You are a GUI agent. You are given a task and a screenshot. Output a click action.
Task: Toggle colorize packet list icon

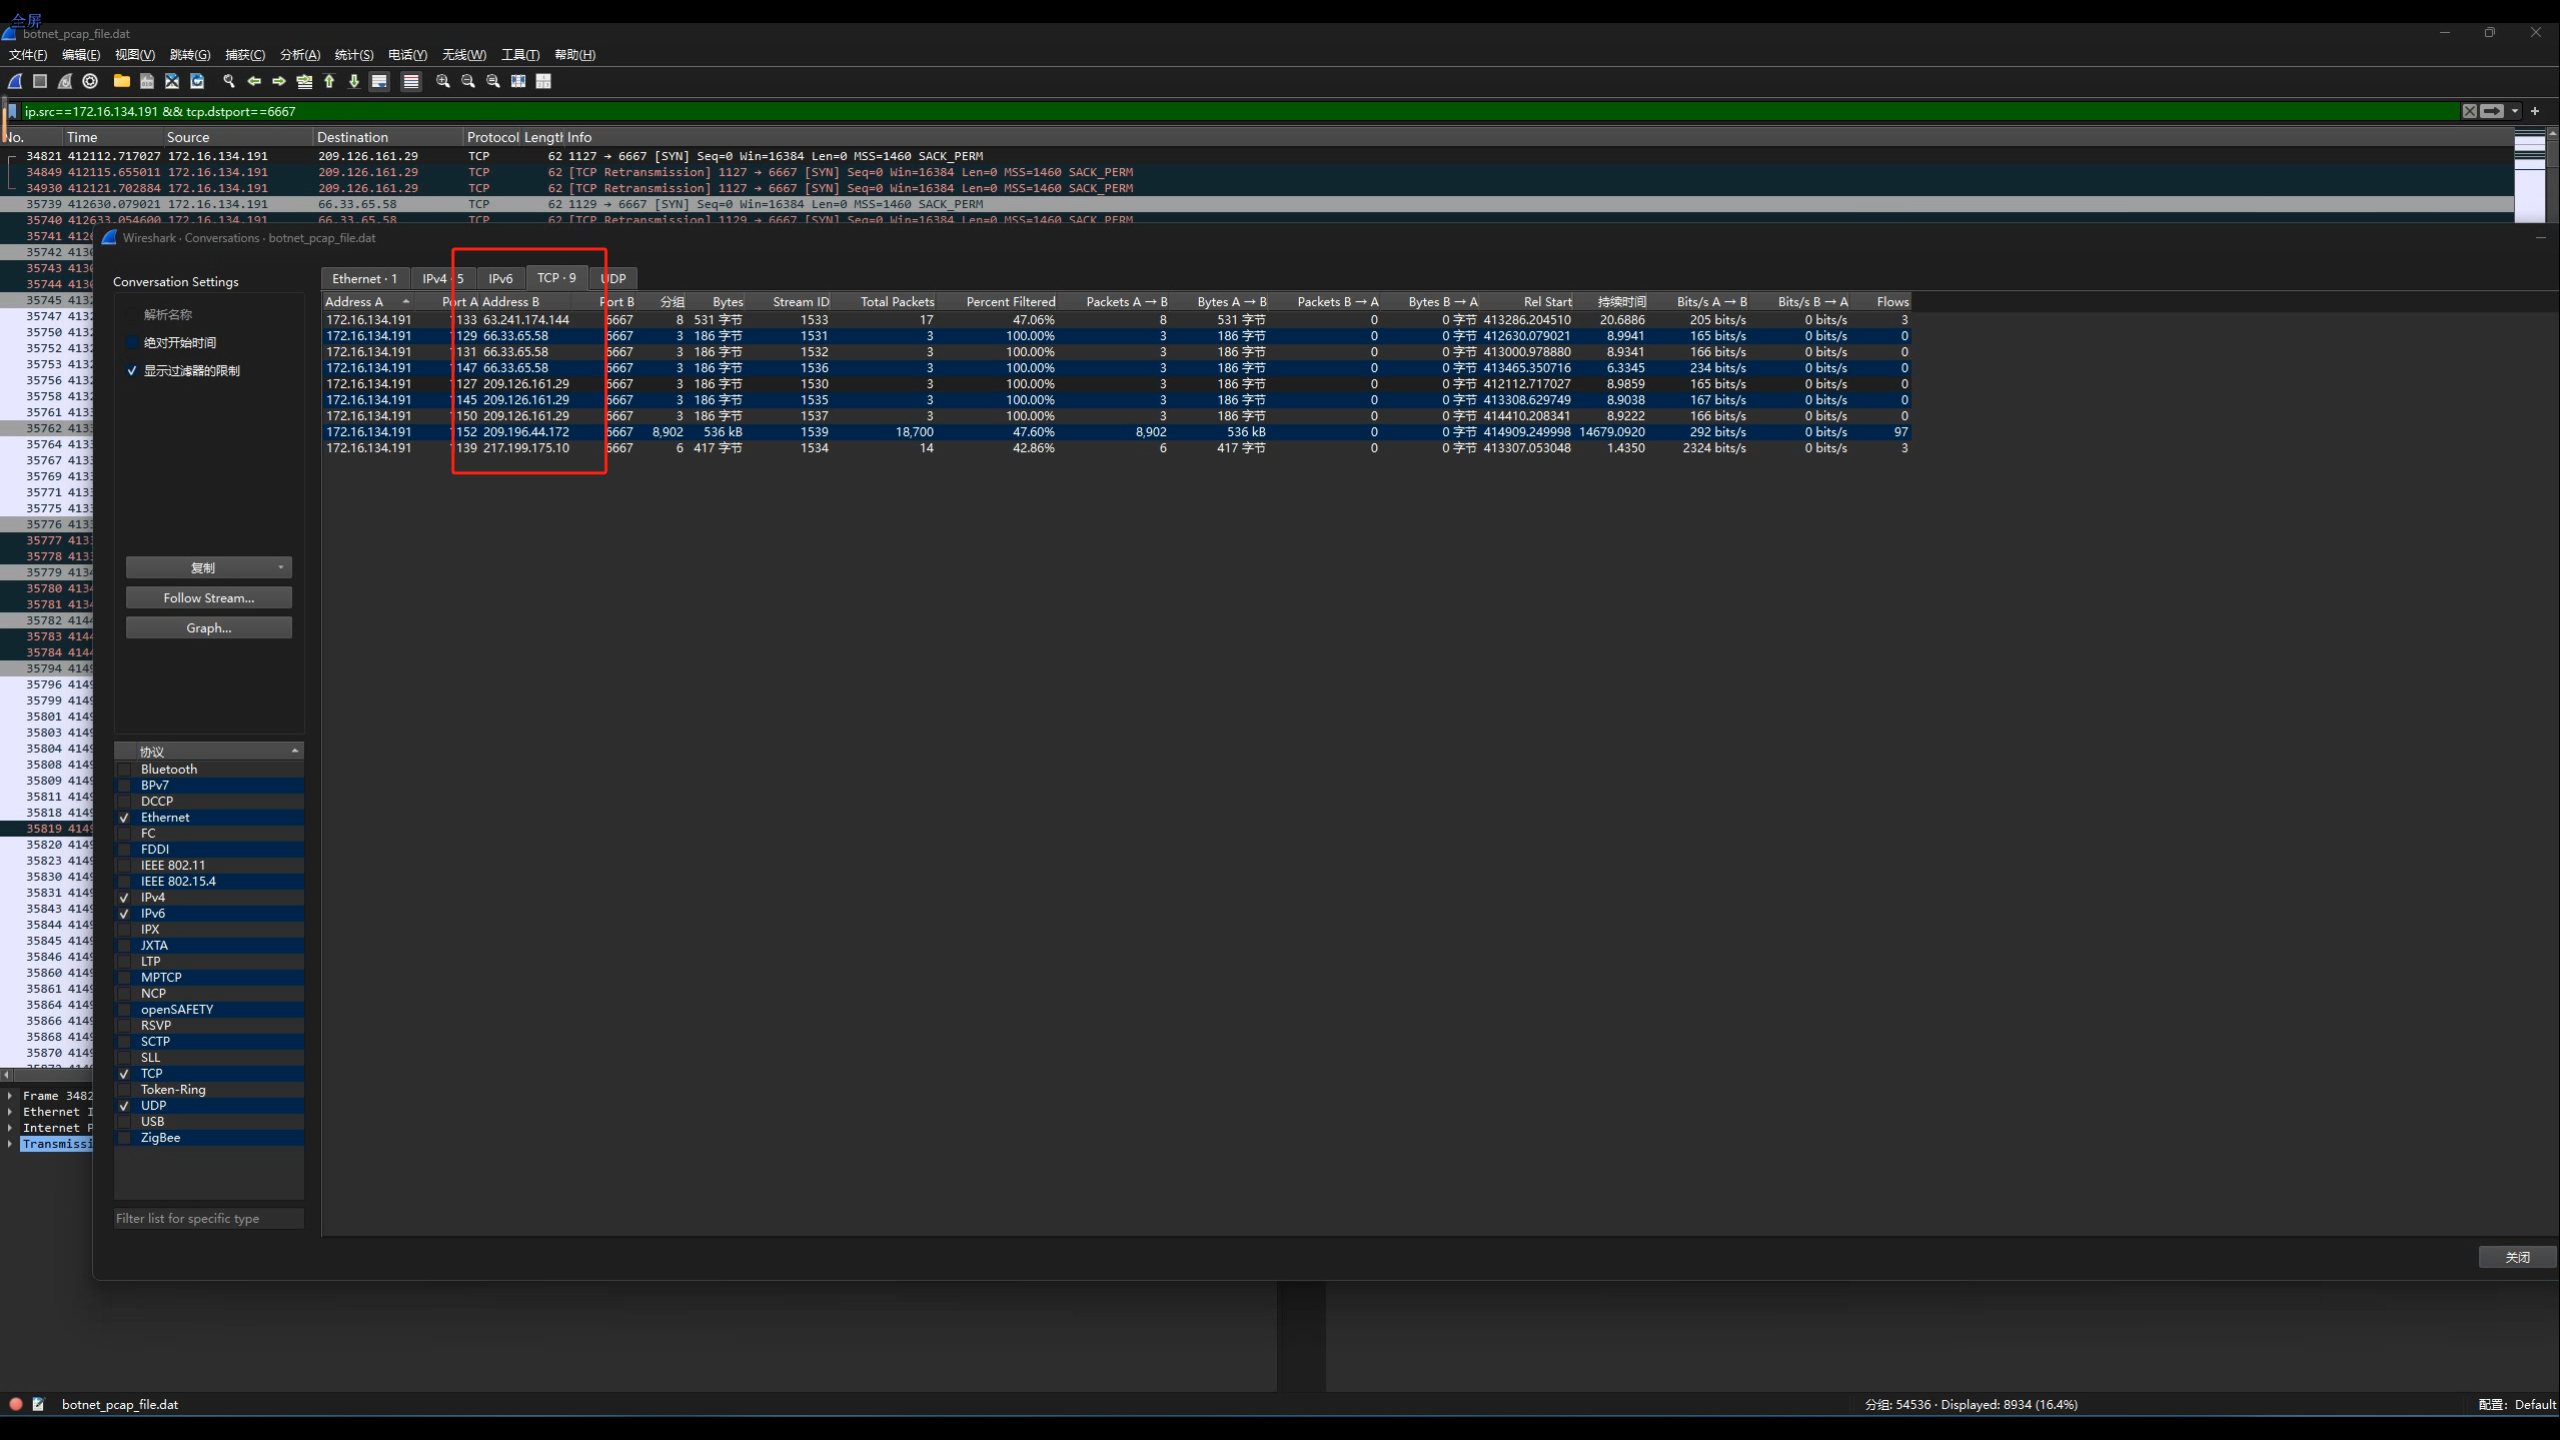[x=411, y=81]
